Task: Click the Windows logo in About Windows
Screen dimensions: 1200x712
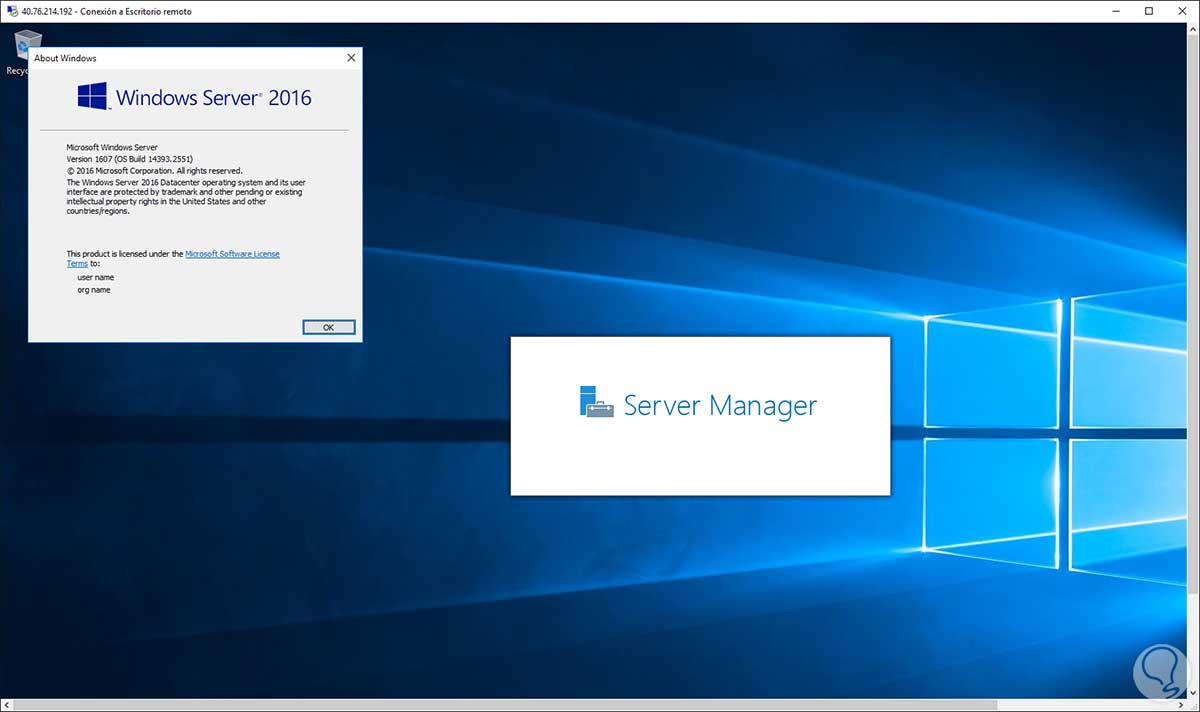Action: pyautogui.click(x=92, y=97)
